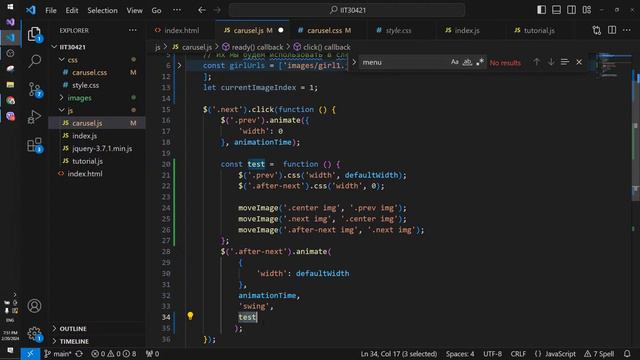The image size is (640, 360).
Task: Expand the TIMELINE section
Action: pos(74,341)
